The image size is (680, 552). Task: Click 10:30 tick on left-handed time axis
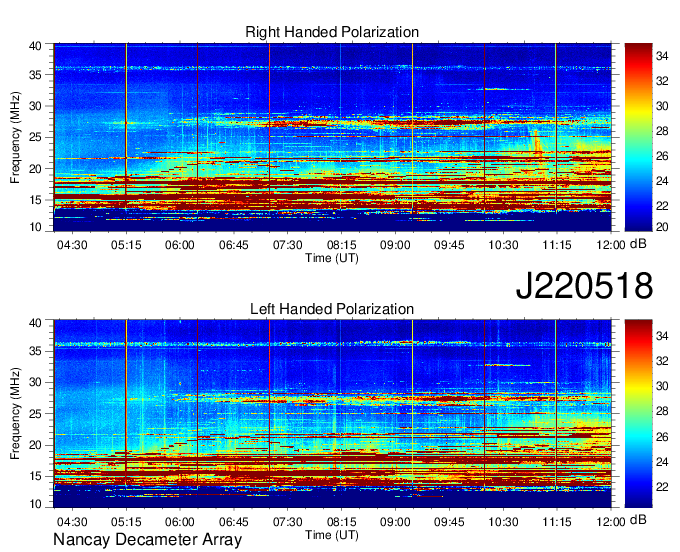pos(503,522)
